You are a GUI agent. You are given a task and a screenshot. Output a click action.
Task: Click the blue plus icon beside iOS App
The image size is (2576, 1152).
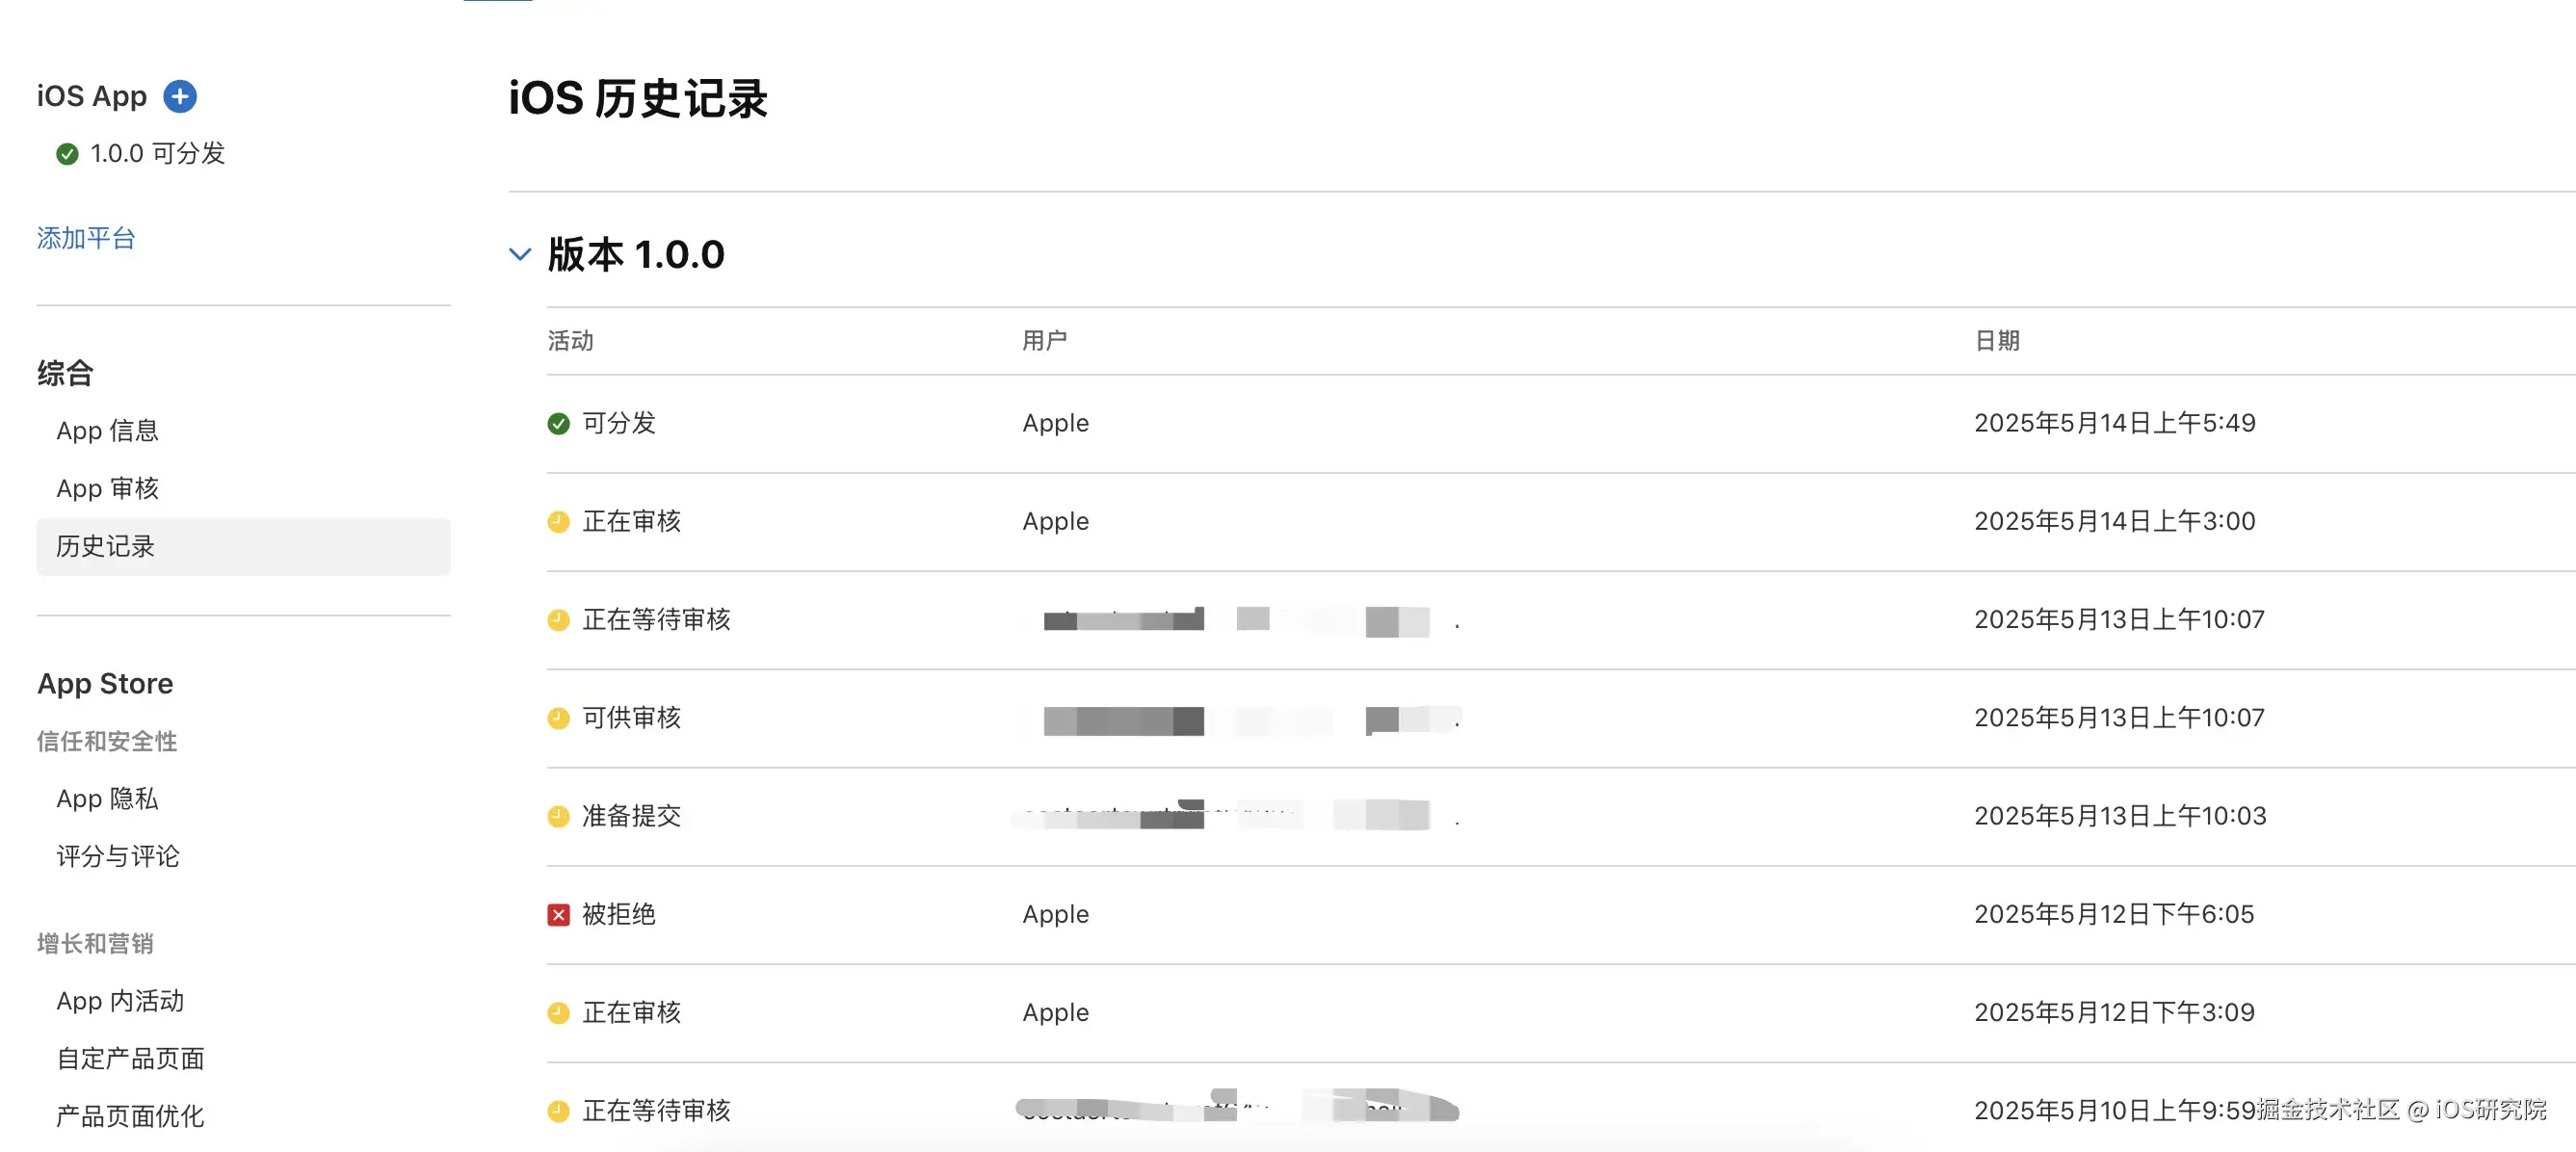click(180, 96)
